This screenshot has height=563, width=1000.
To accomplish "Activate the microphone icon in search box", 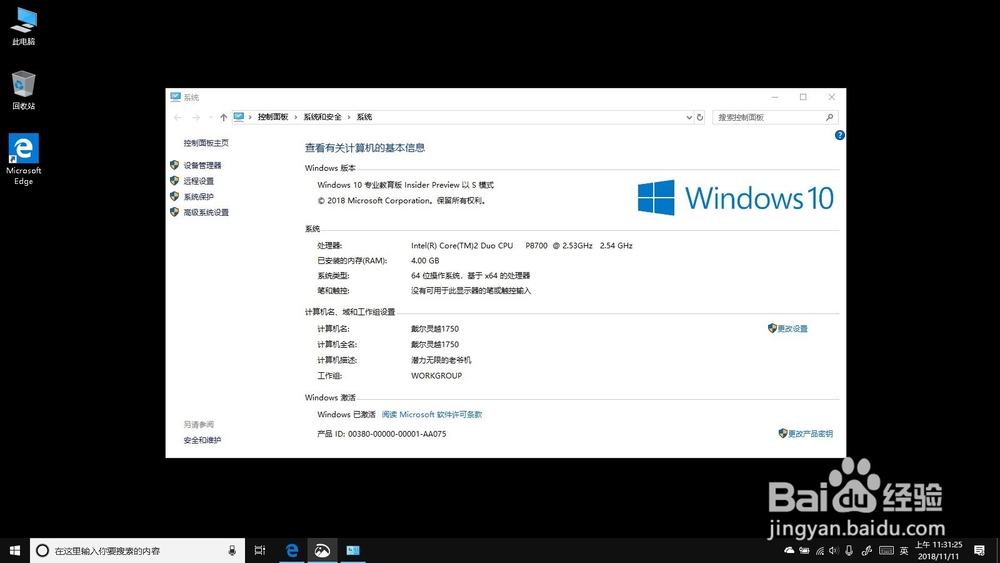I will (x=232, y=550).
